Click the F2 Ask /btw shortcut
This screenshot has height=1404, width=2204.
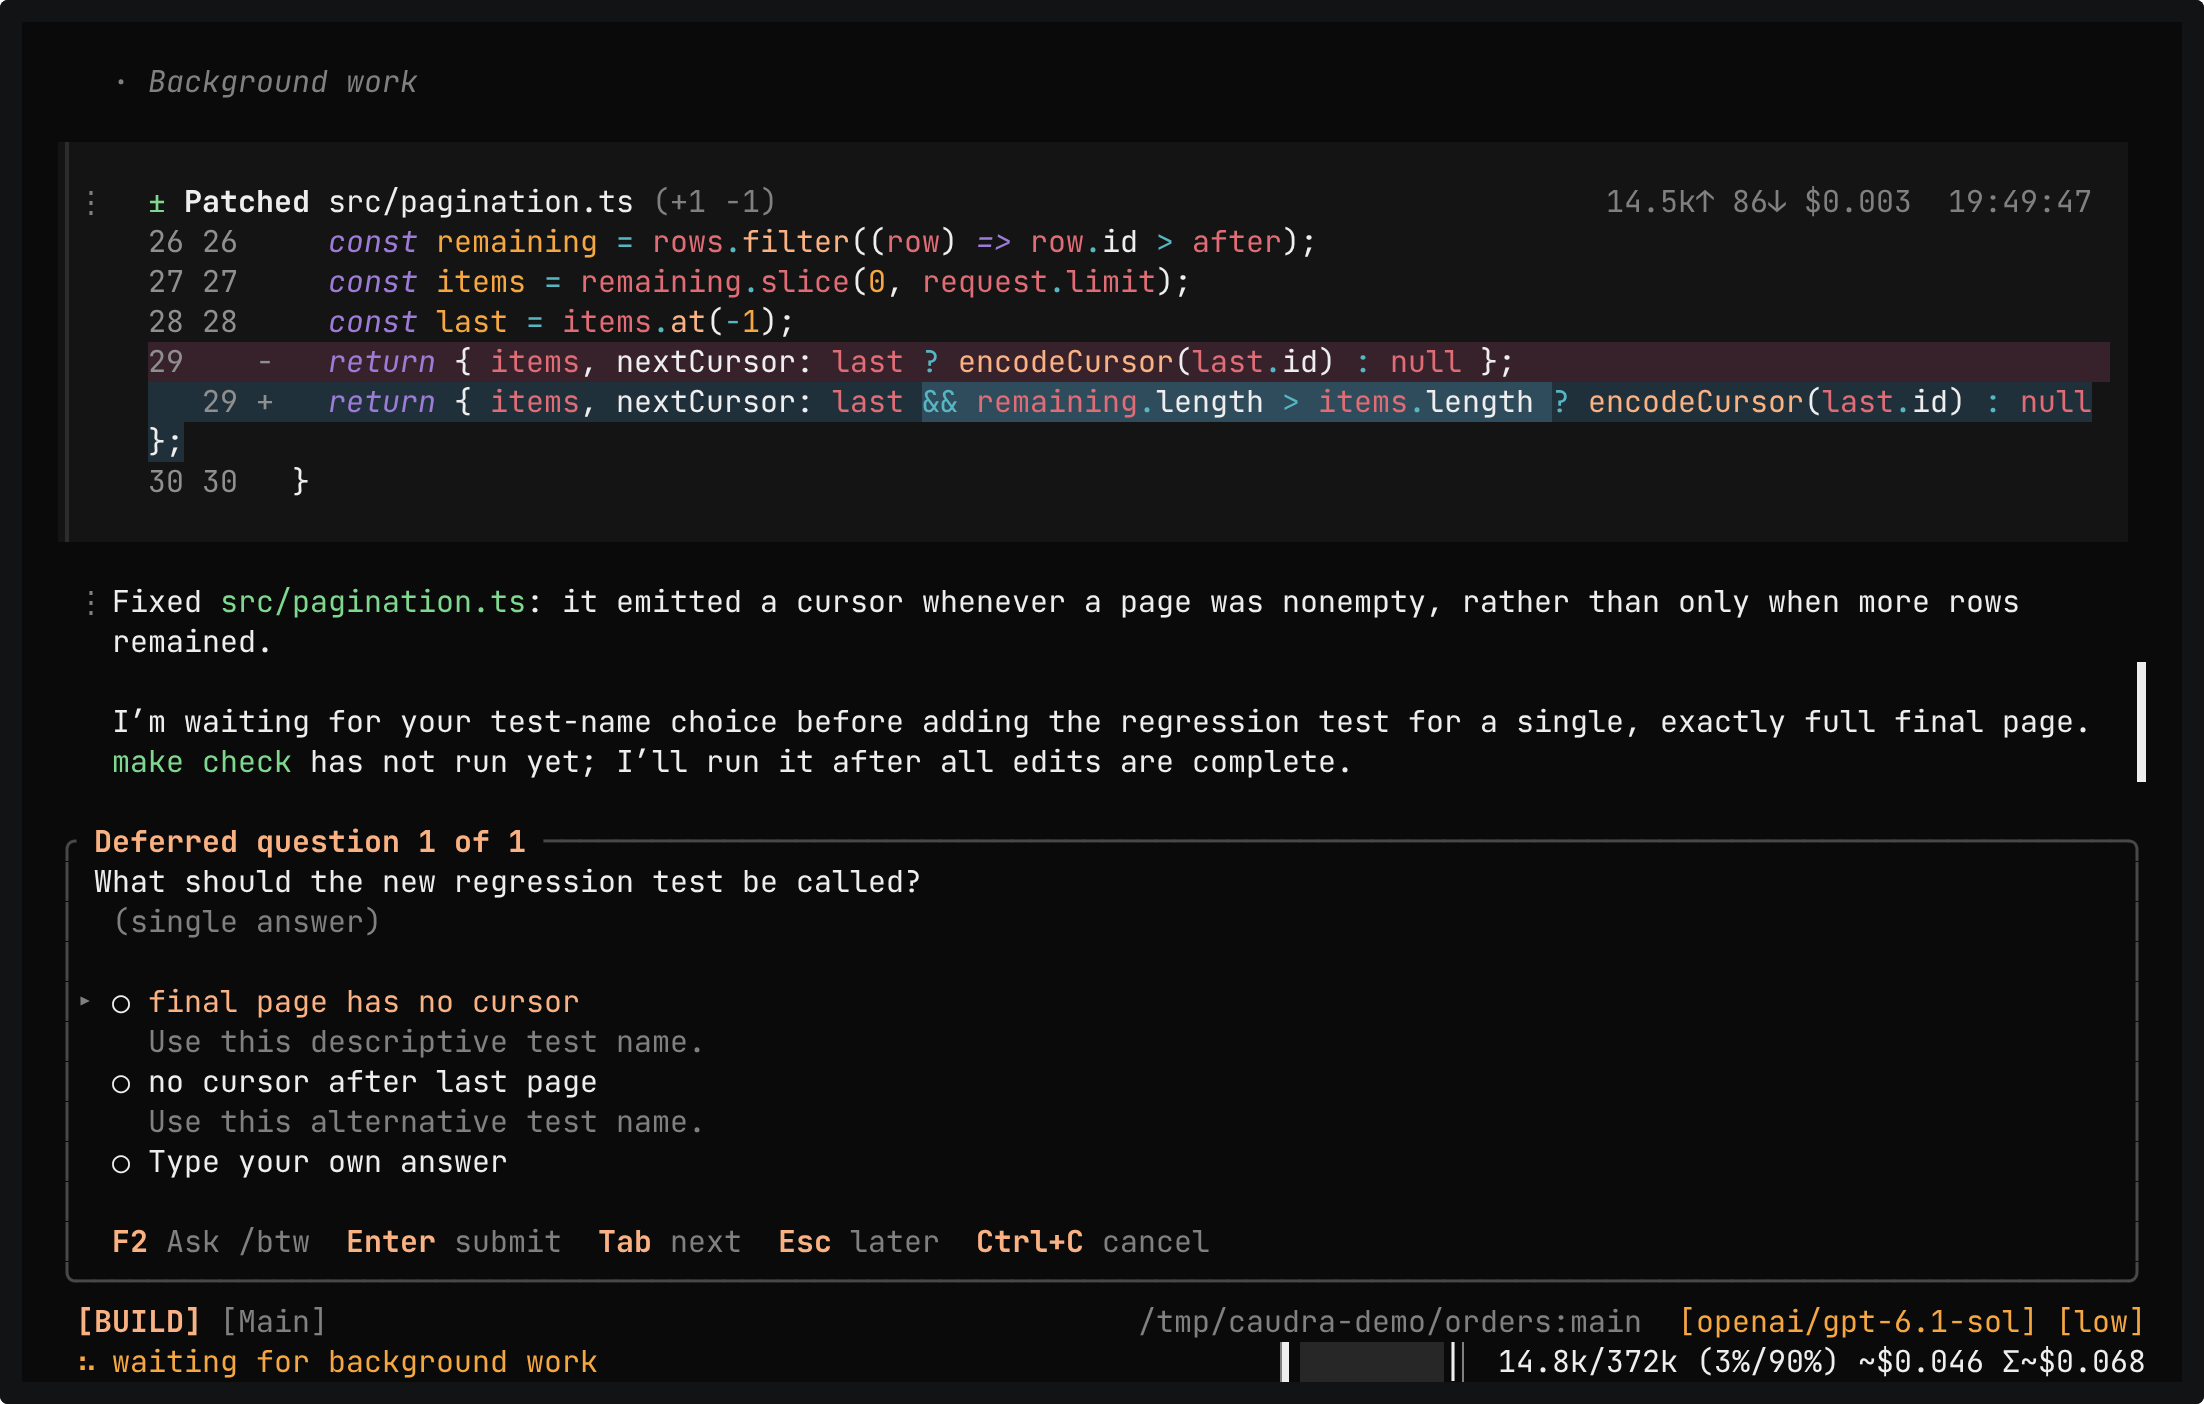point(211,1242)
